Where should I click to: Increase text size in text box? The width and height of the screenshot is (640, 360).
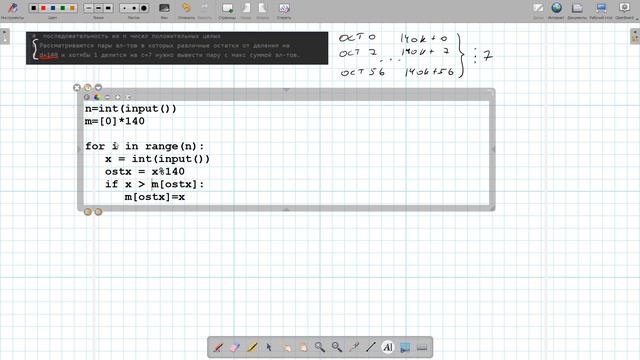click(118, 97)
